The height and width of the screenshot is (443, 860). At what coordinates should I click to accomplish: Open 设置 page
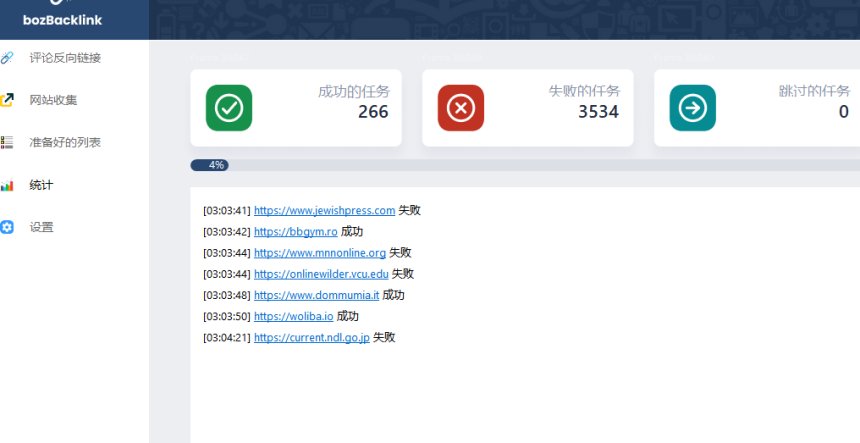point(41,227)
